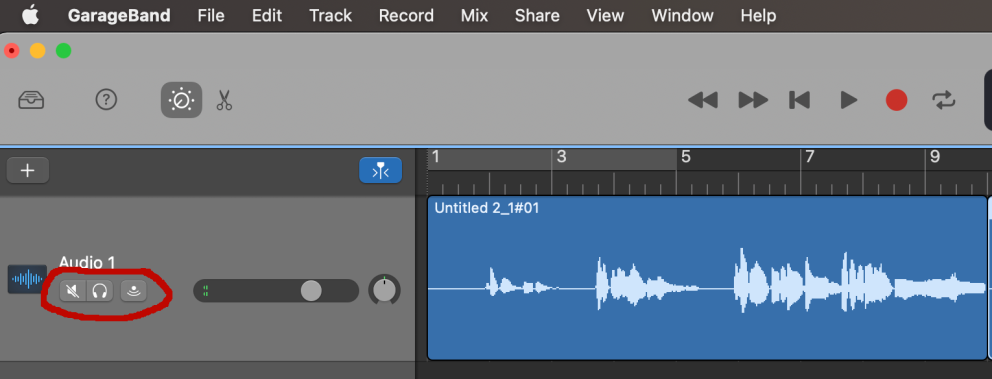Click bar 5 on the timeline ruler
This screenshot has width=992, height=379.
pyautogui.click(x=686, y=158)
